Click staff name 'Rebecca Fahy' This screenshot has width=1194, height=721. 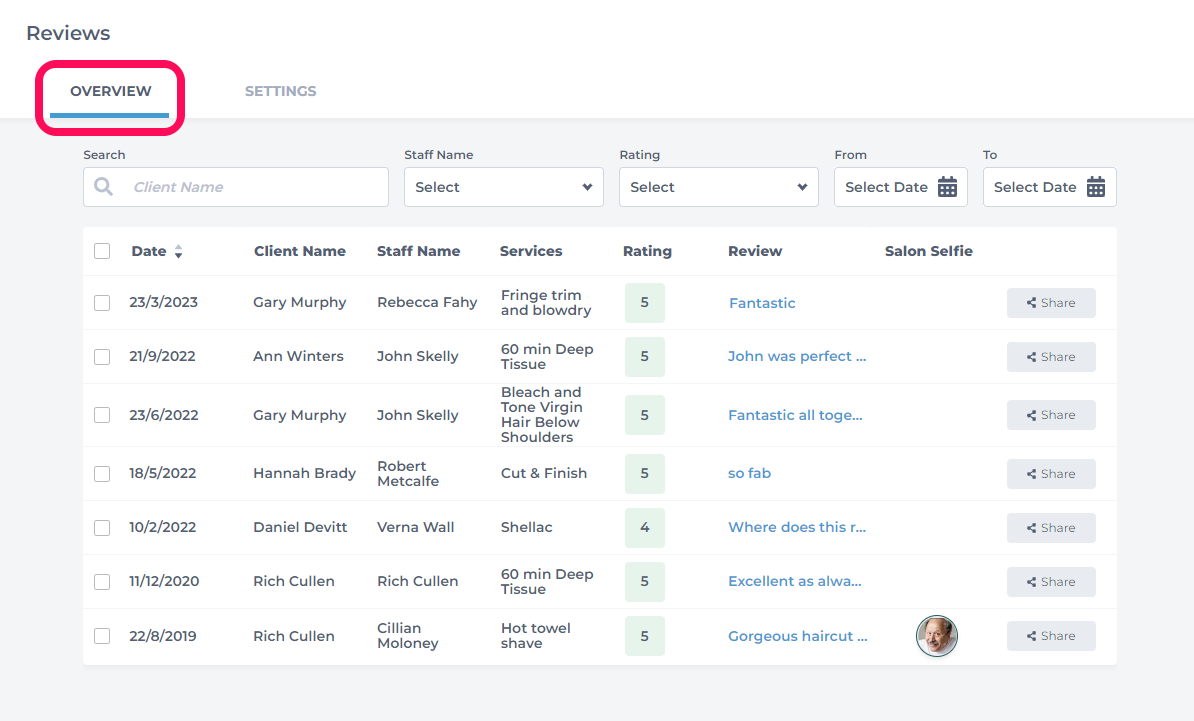(427, 302)
